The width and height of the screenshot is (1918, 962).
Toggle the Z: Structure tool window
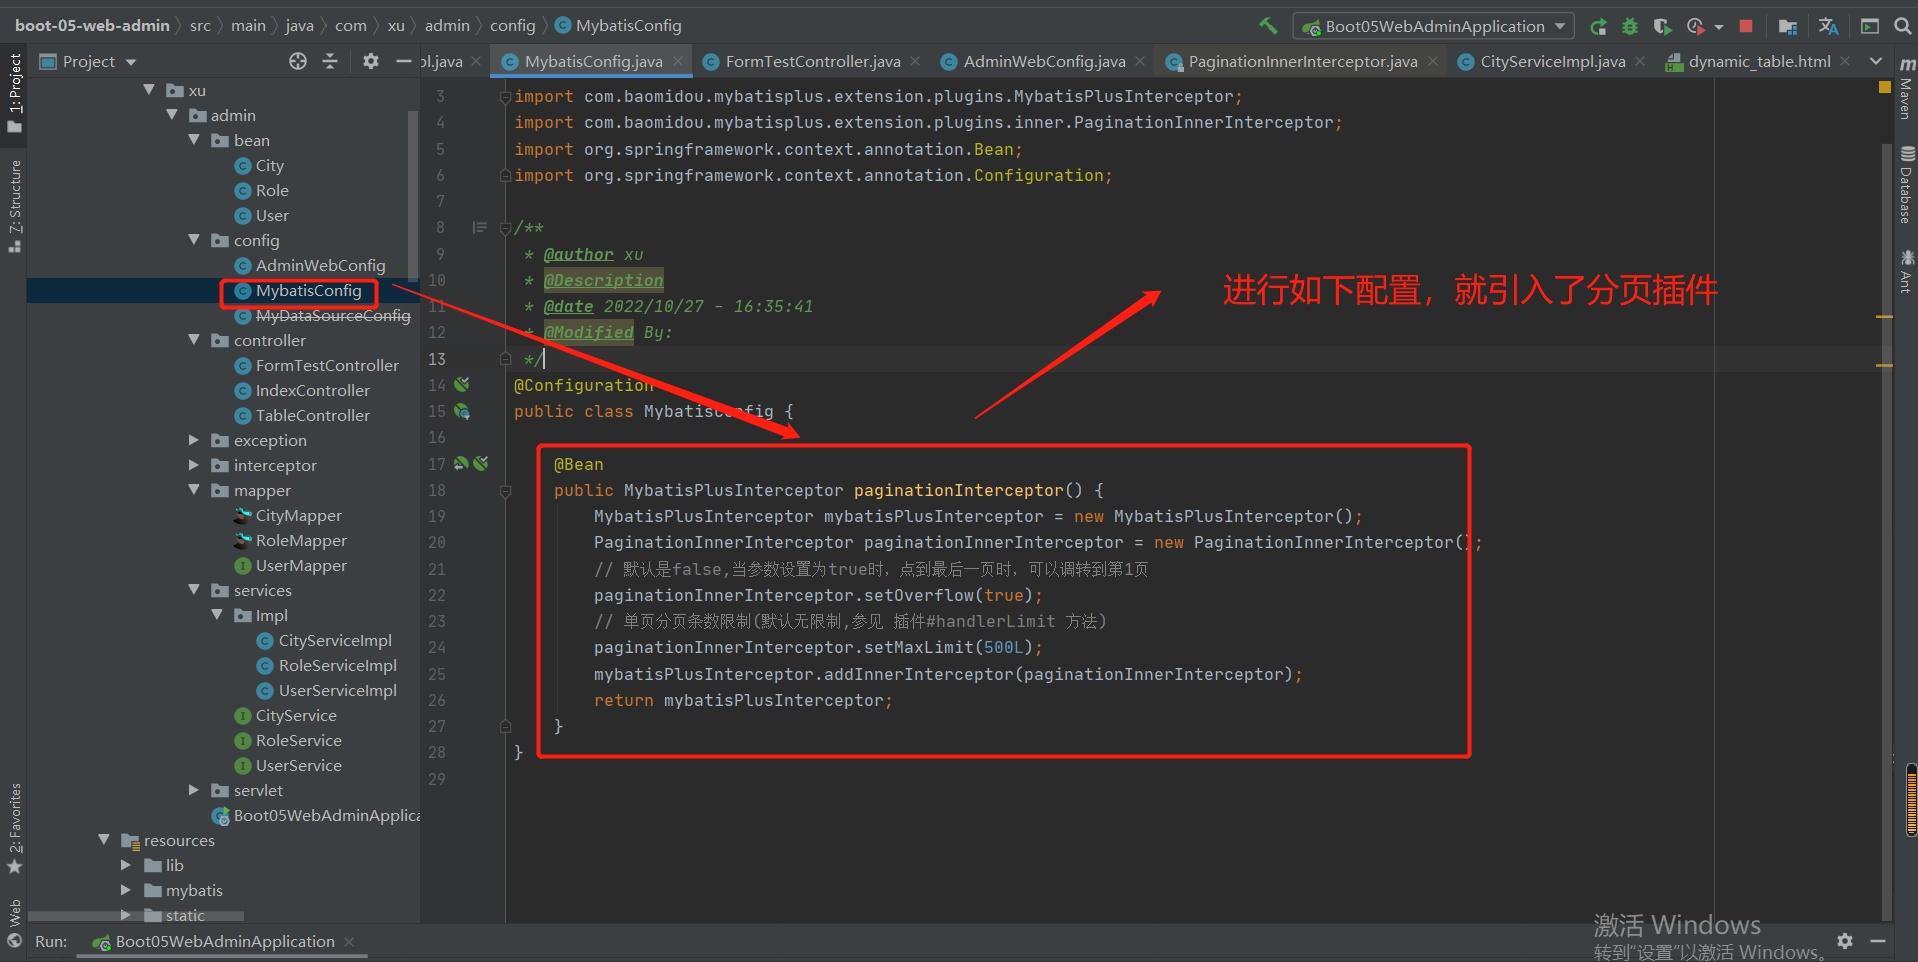(14, 206)
